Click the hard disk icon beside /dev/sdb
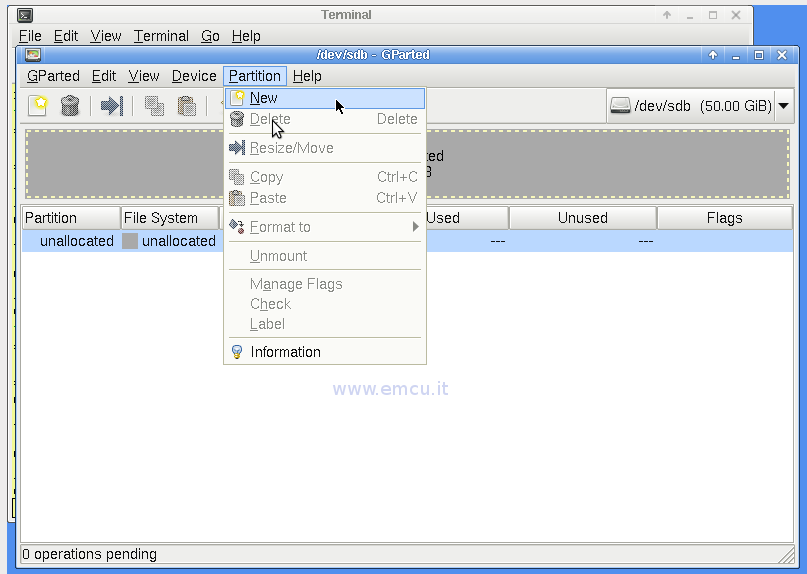The height and width of the screenshot is (574, 807). (620, 106)
